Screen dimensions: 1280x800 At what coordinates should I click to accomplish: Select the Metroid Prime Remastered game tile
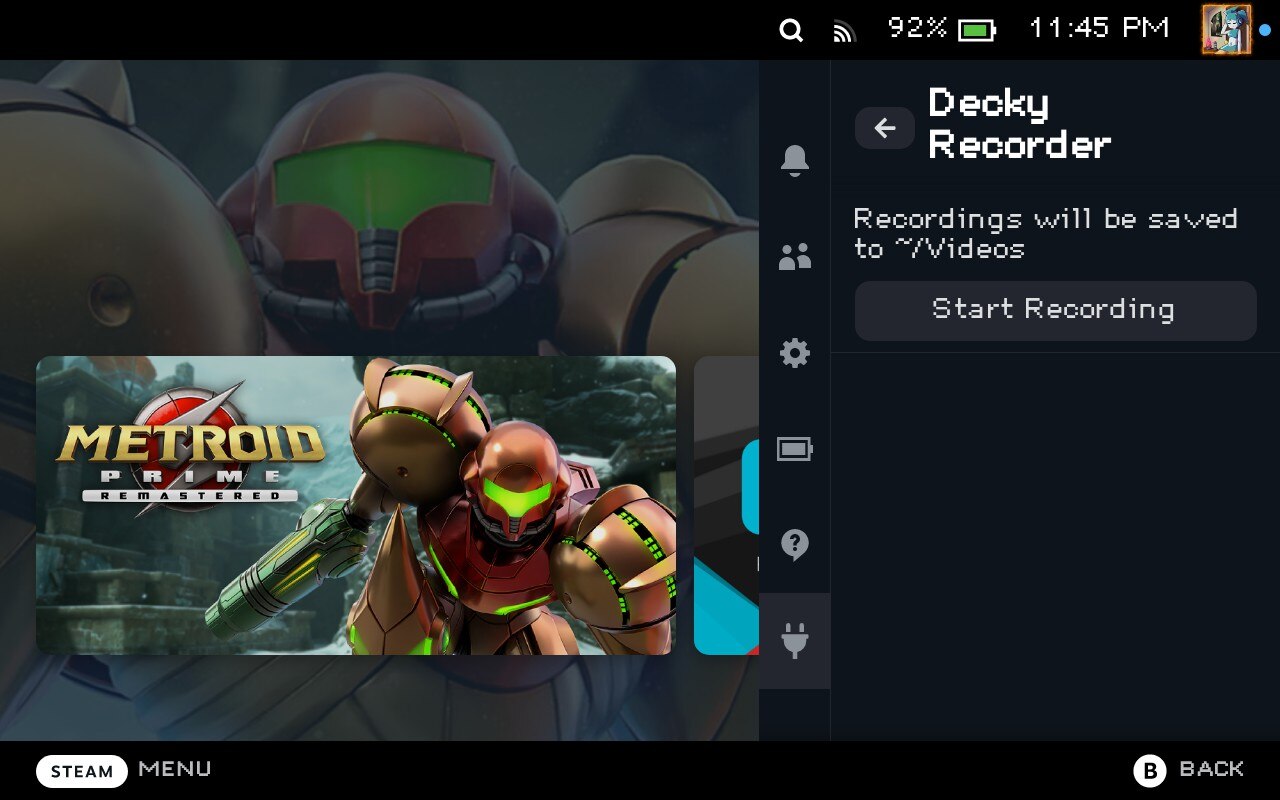tap(356, 506)
